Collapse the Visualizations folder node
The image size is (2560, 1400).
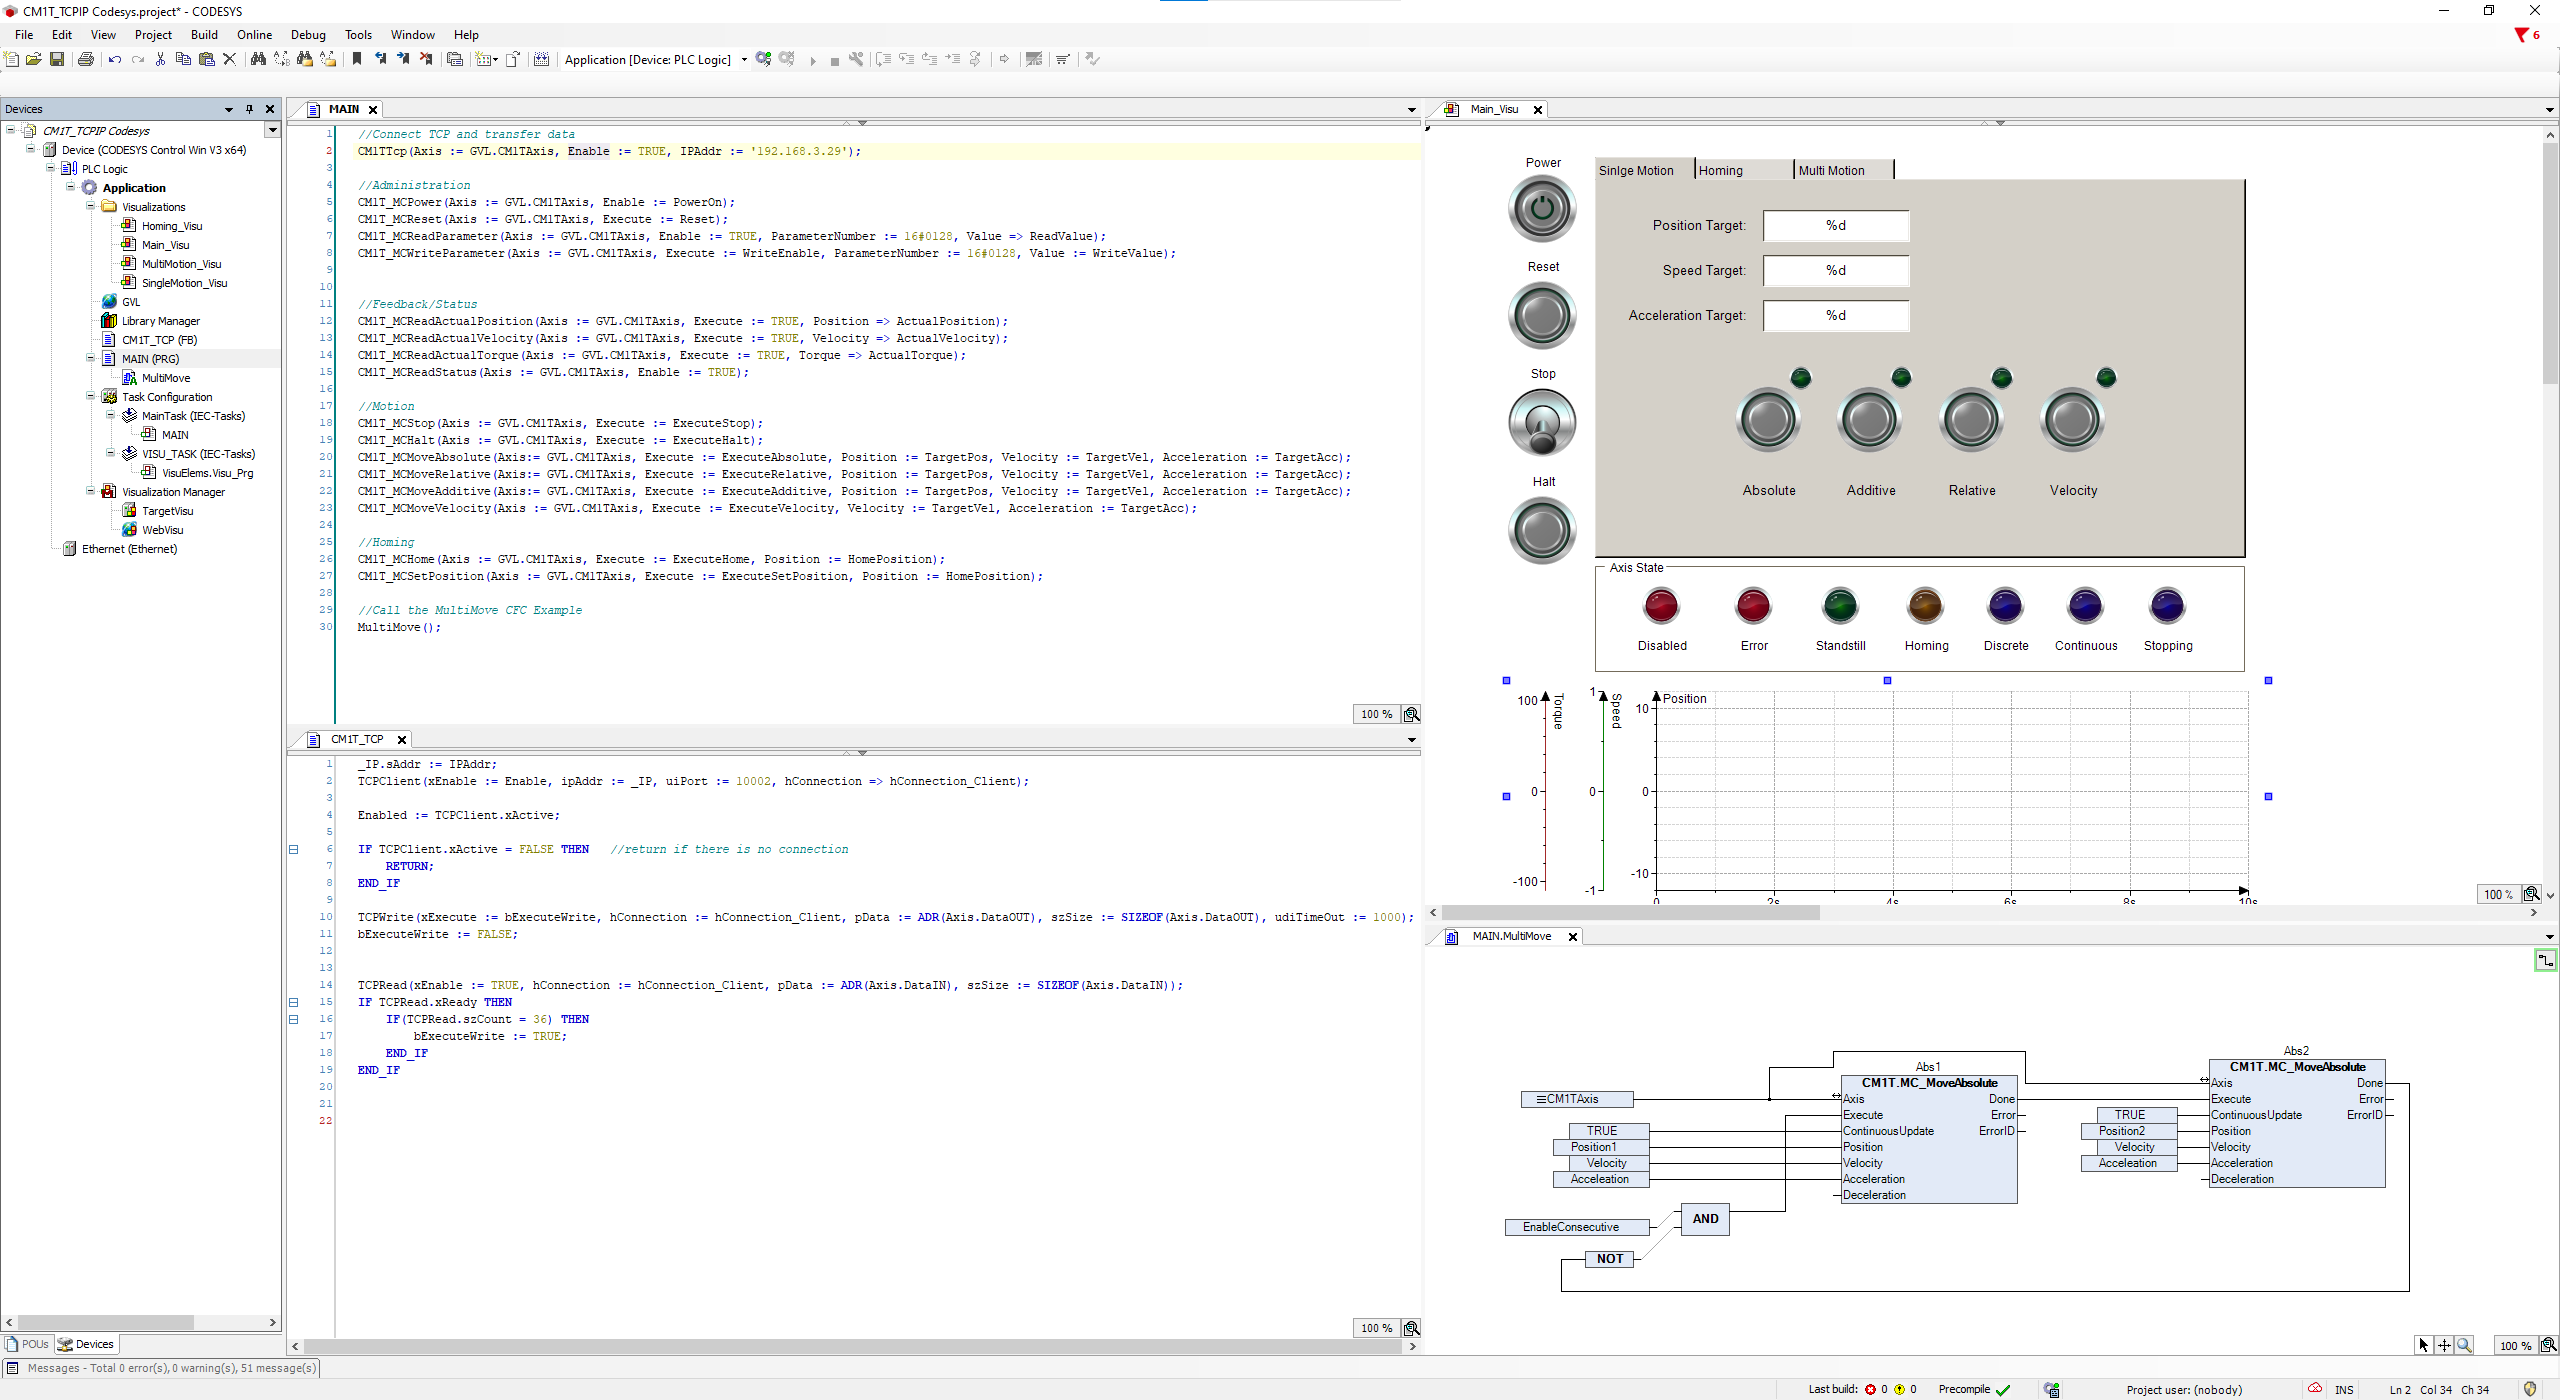point(91,207)
